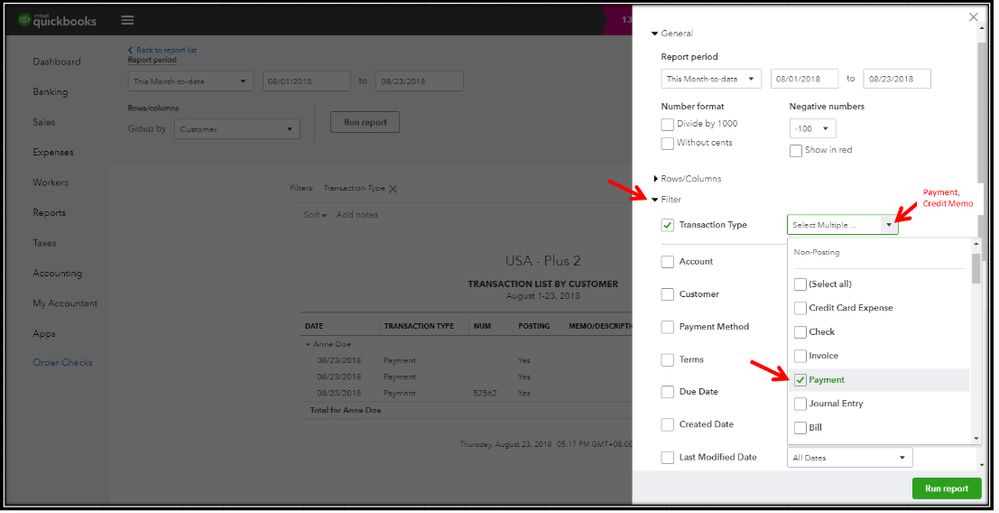Click the background Run report button

point(365,122)
